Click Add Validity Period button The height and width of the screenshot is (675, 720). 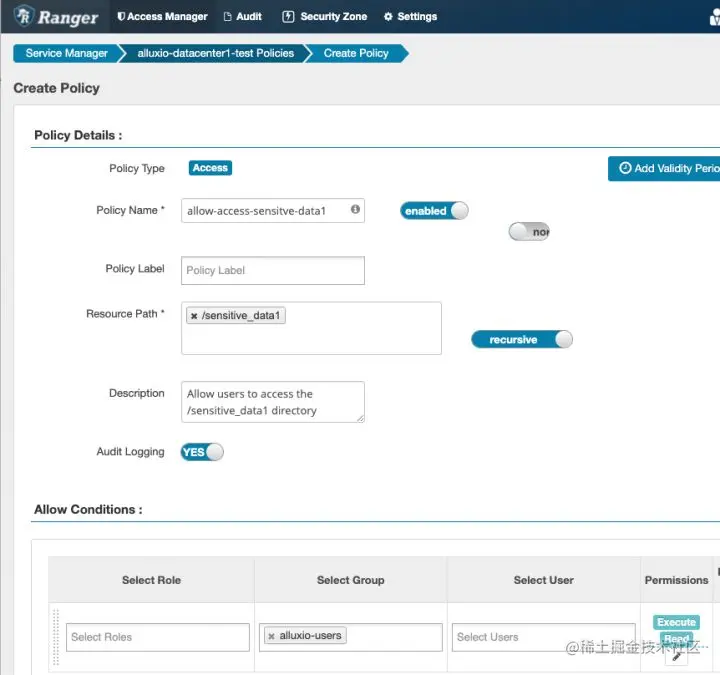[x=664, y=169]
